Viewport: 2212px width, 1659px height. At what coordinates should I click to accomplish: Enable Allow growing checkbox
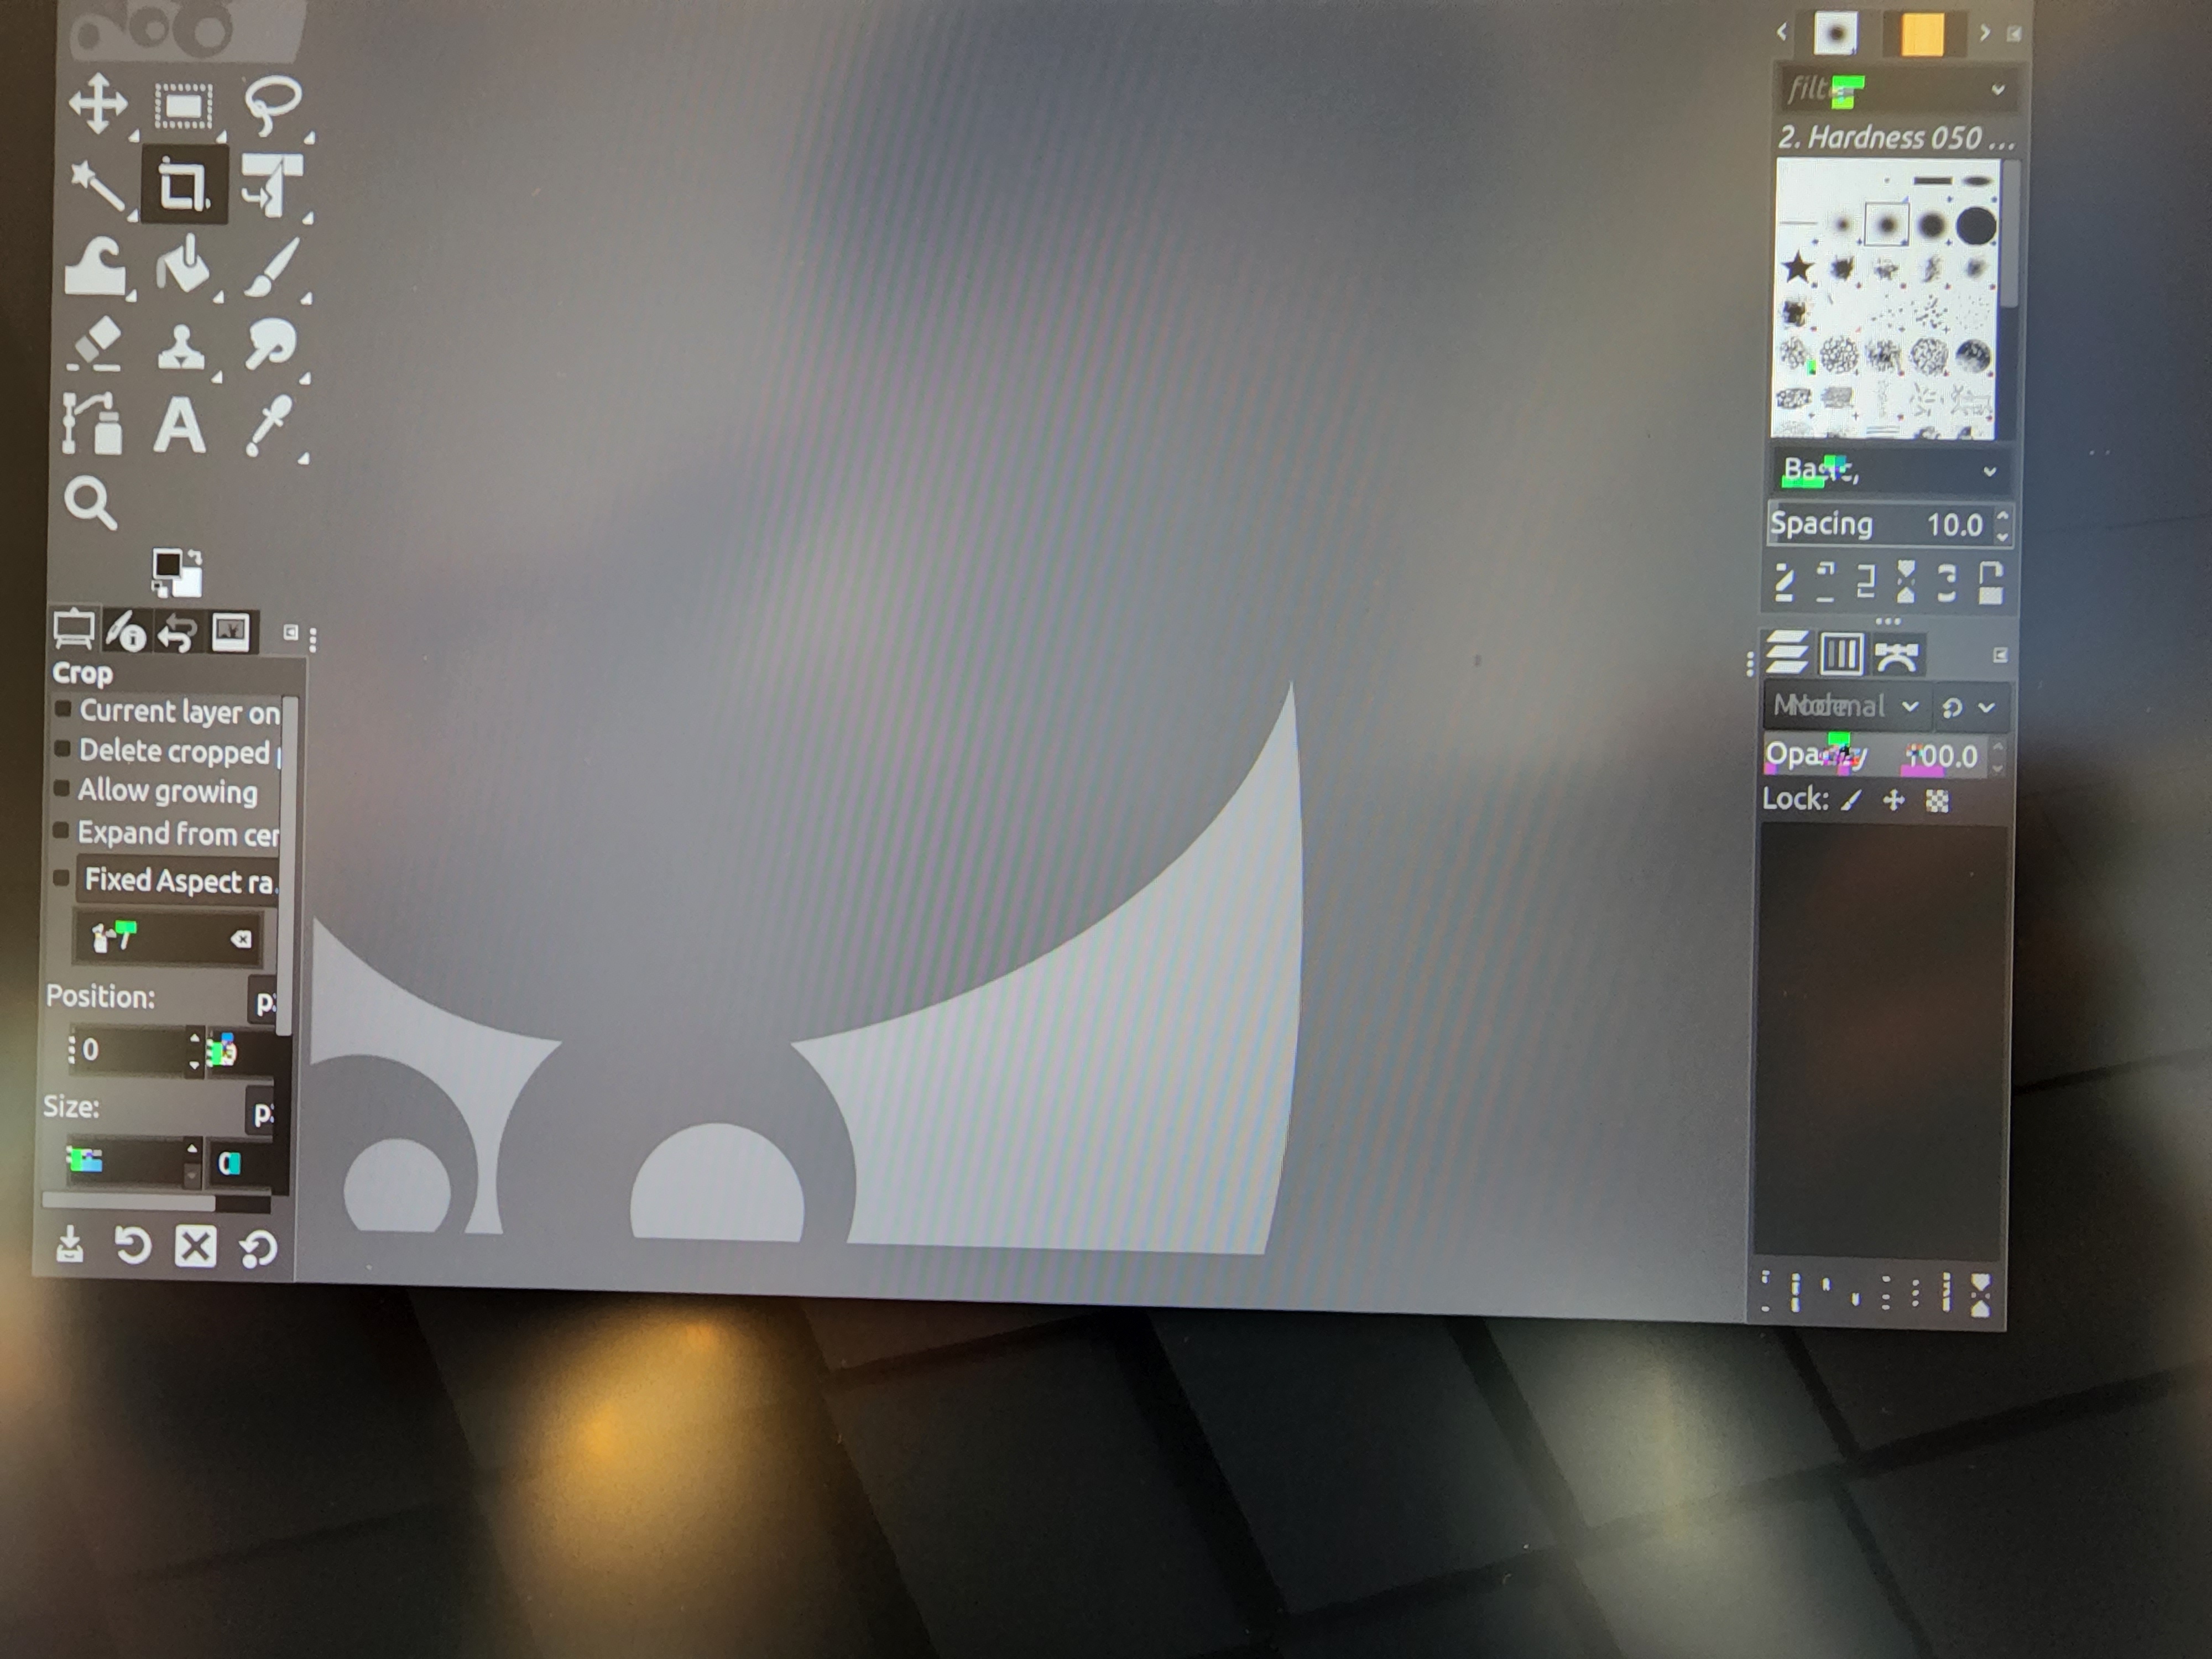coord(62,790)
